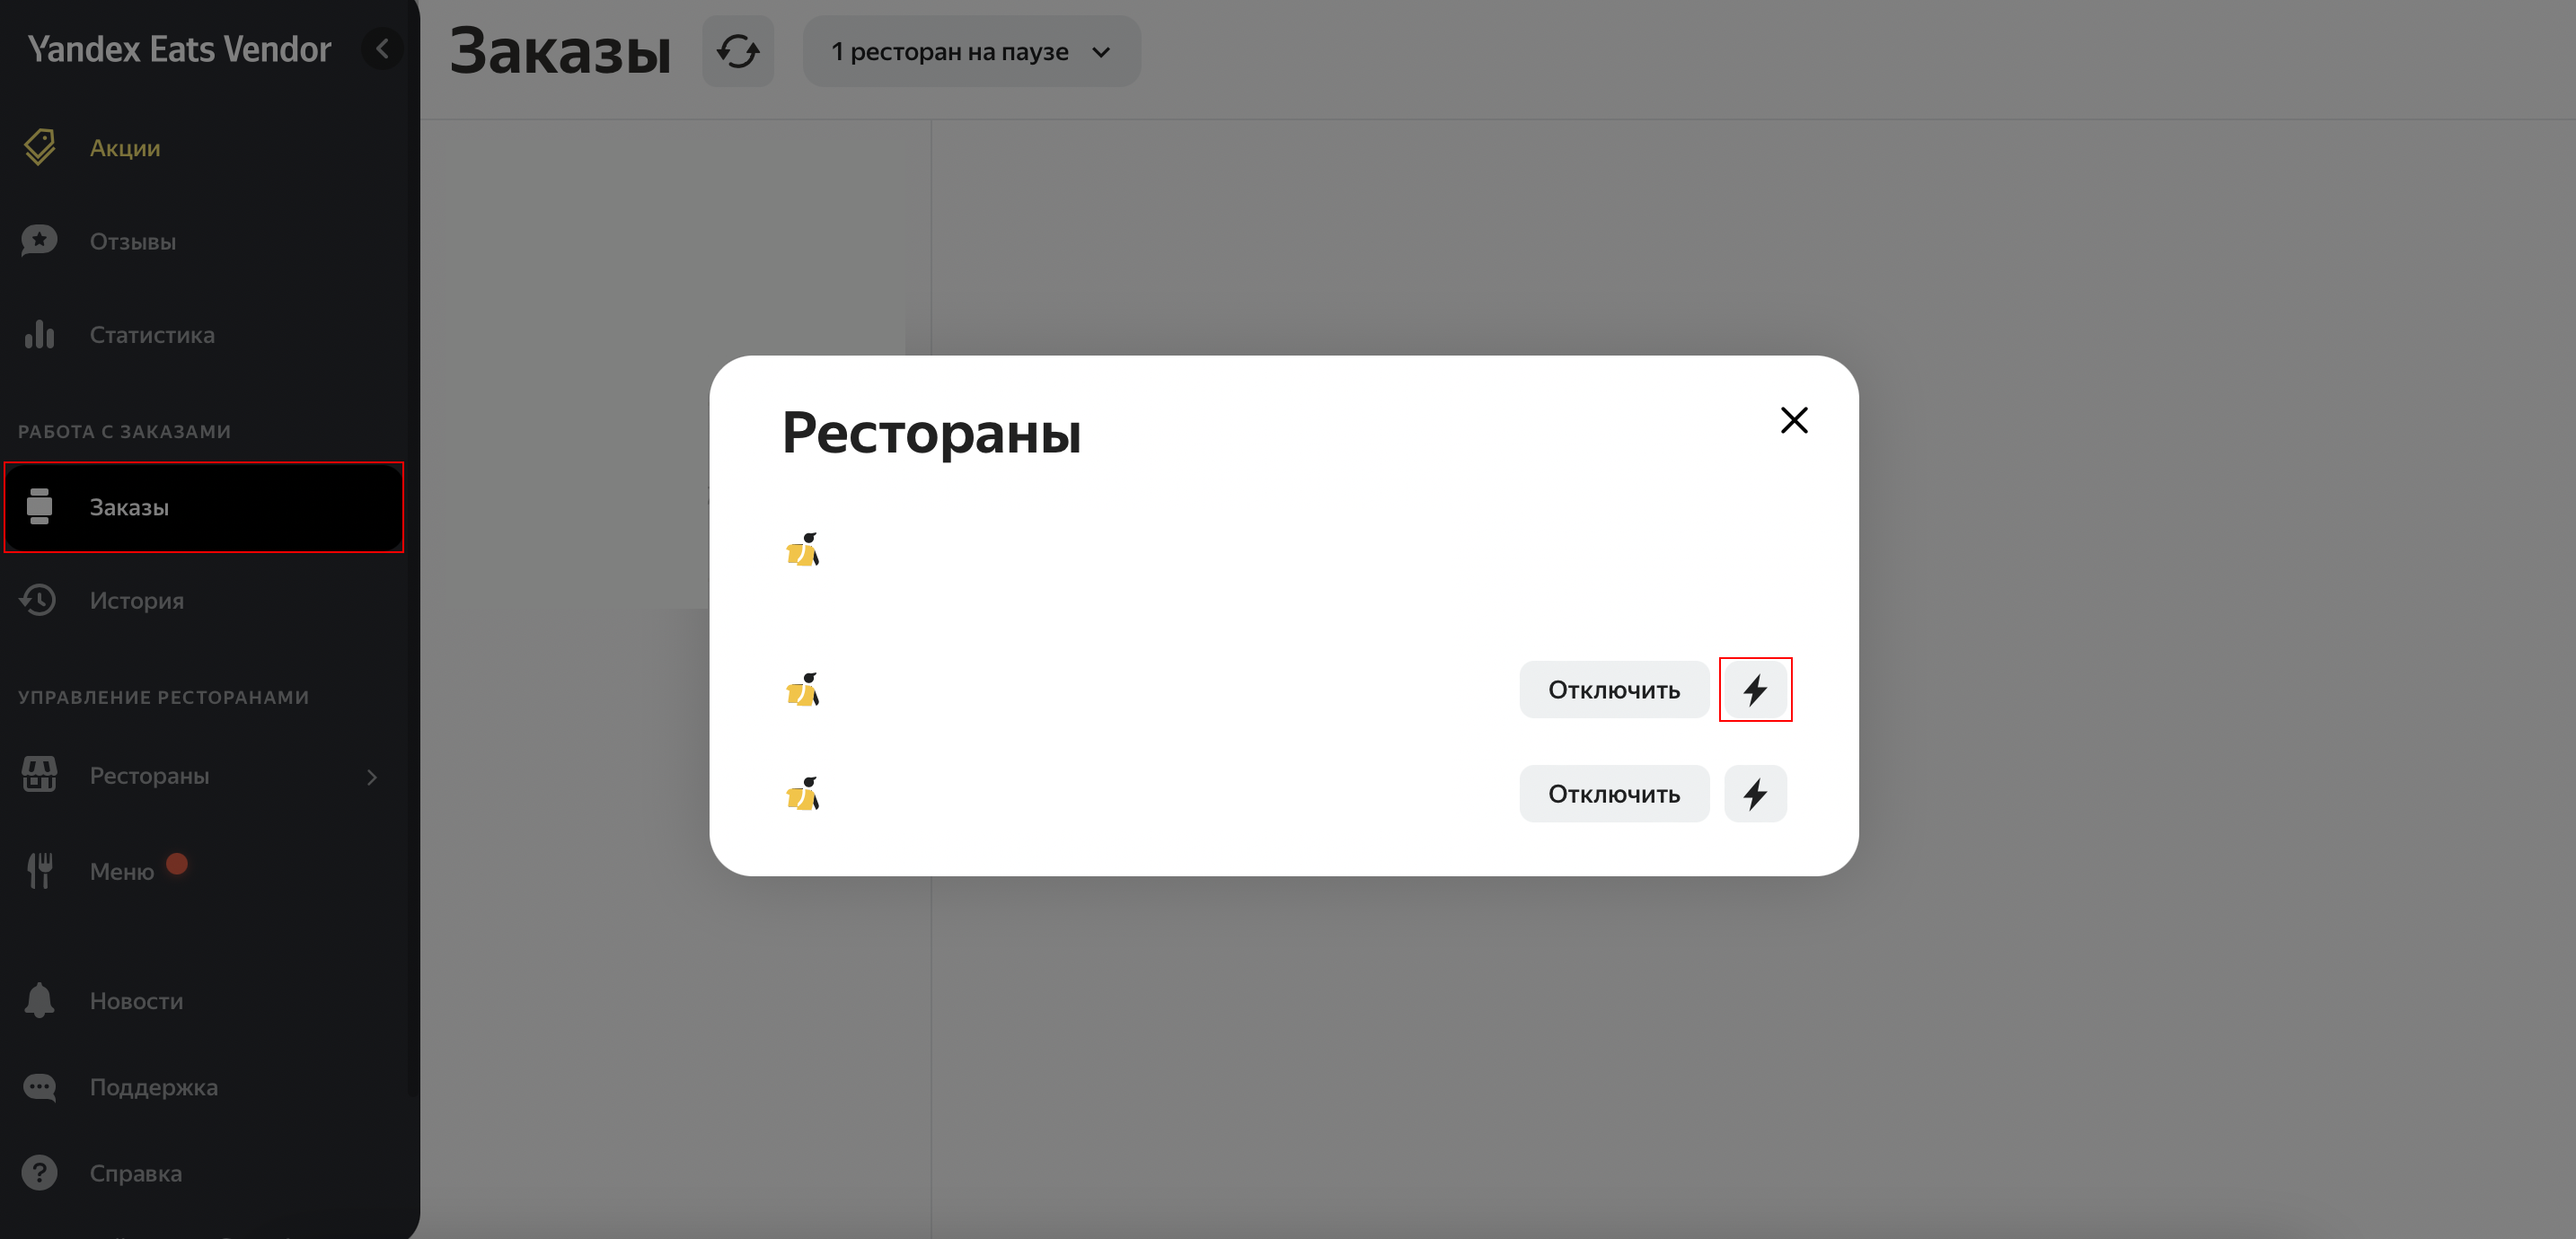This screenshot has height=1239, width=2576.
Task: Click the lightning icon in the bottom restaurant row
Action: pos(1755,794)
